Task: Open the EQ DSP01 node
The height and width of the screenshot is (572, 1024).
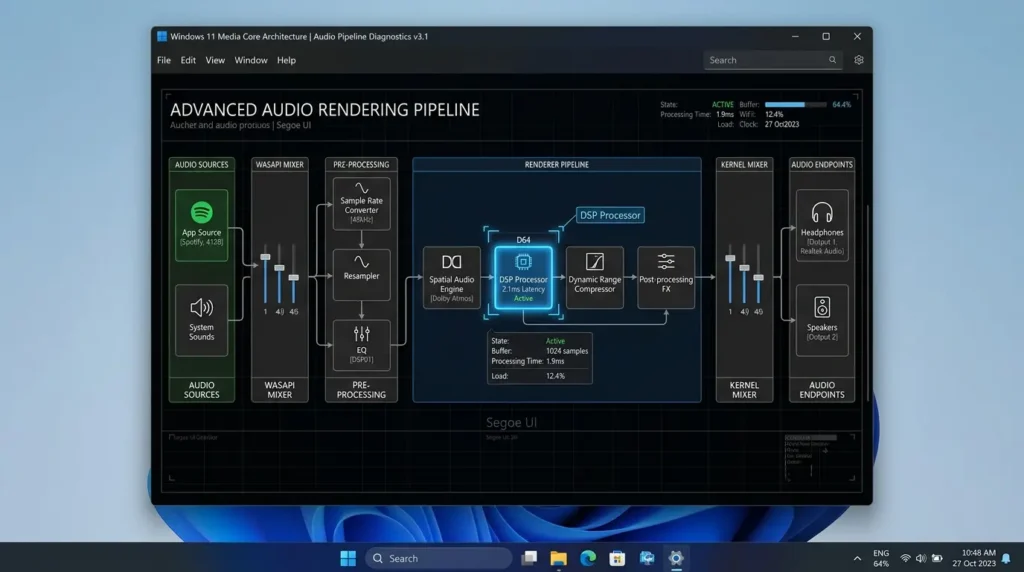Action: pos(361,345)
